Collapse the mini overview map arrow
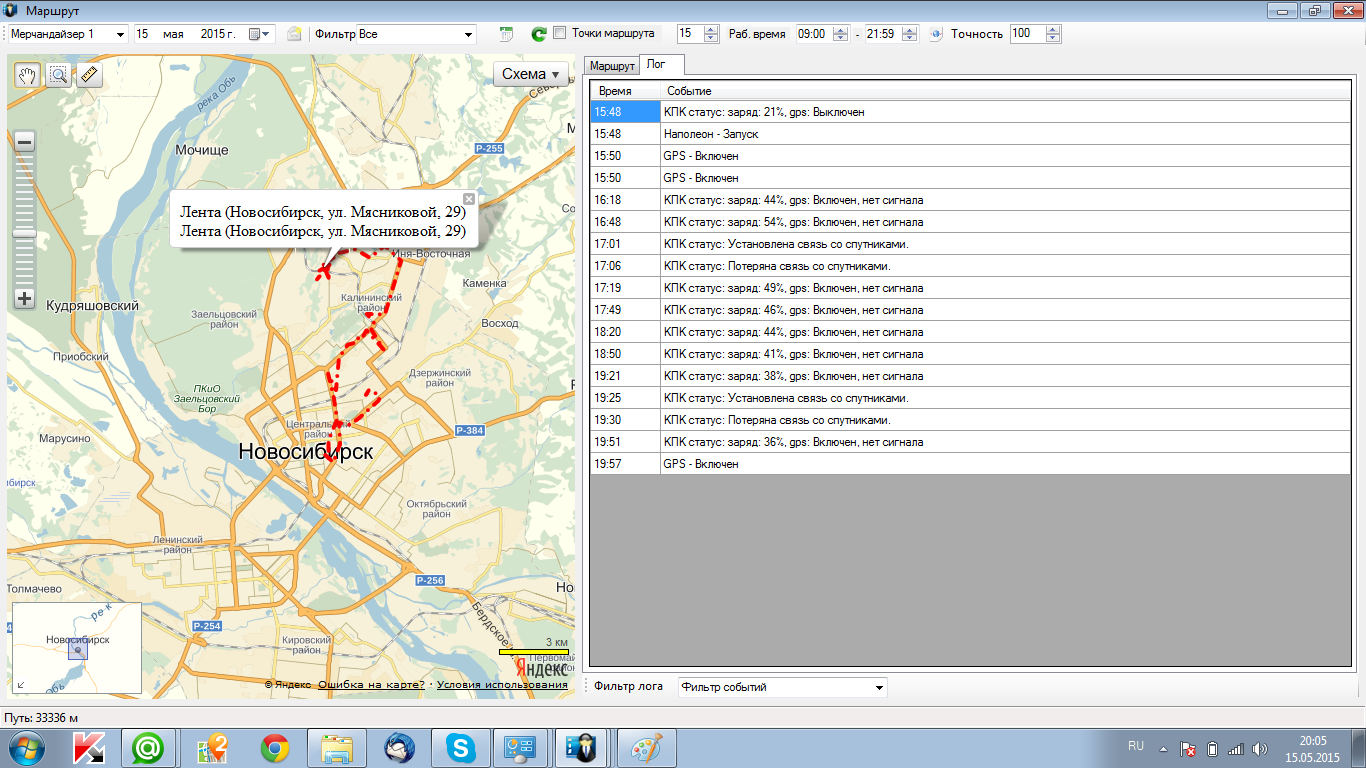The width and height of the screenshot is (1366, 768). [21, 685]
